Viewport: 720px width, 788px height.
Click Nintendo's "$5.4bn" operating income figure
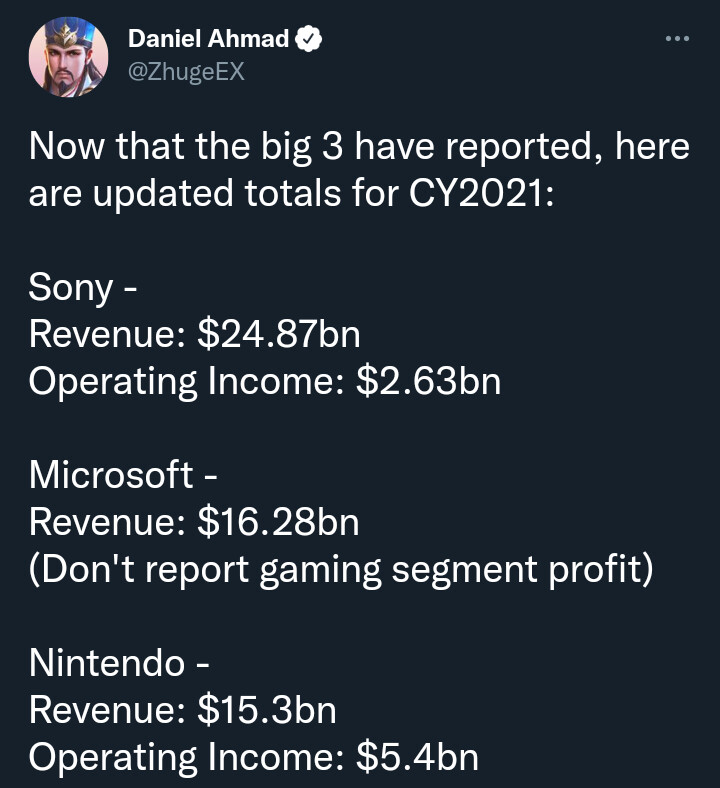[x=417, y=756]
